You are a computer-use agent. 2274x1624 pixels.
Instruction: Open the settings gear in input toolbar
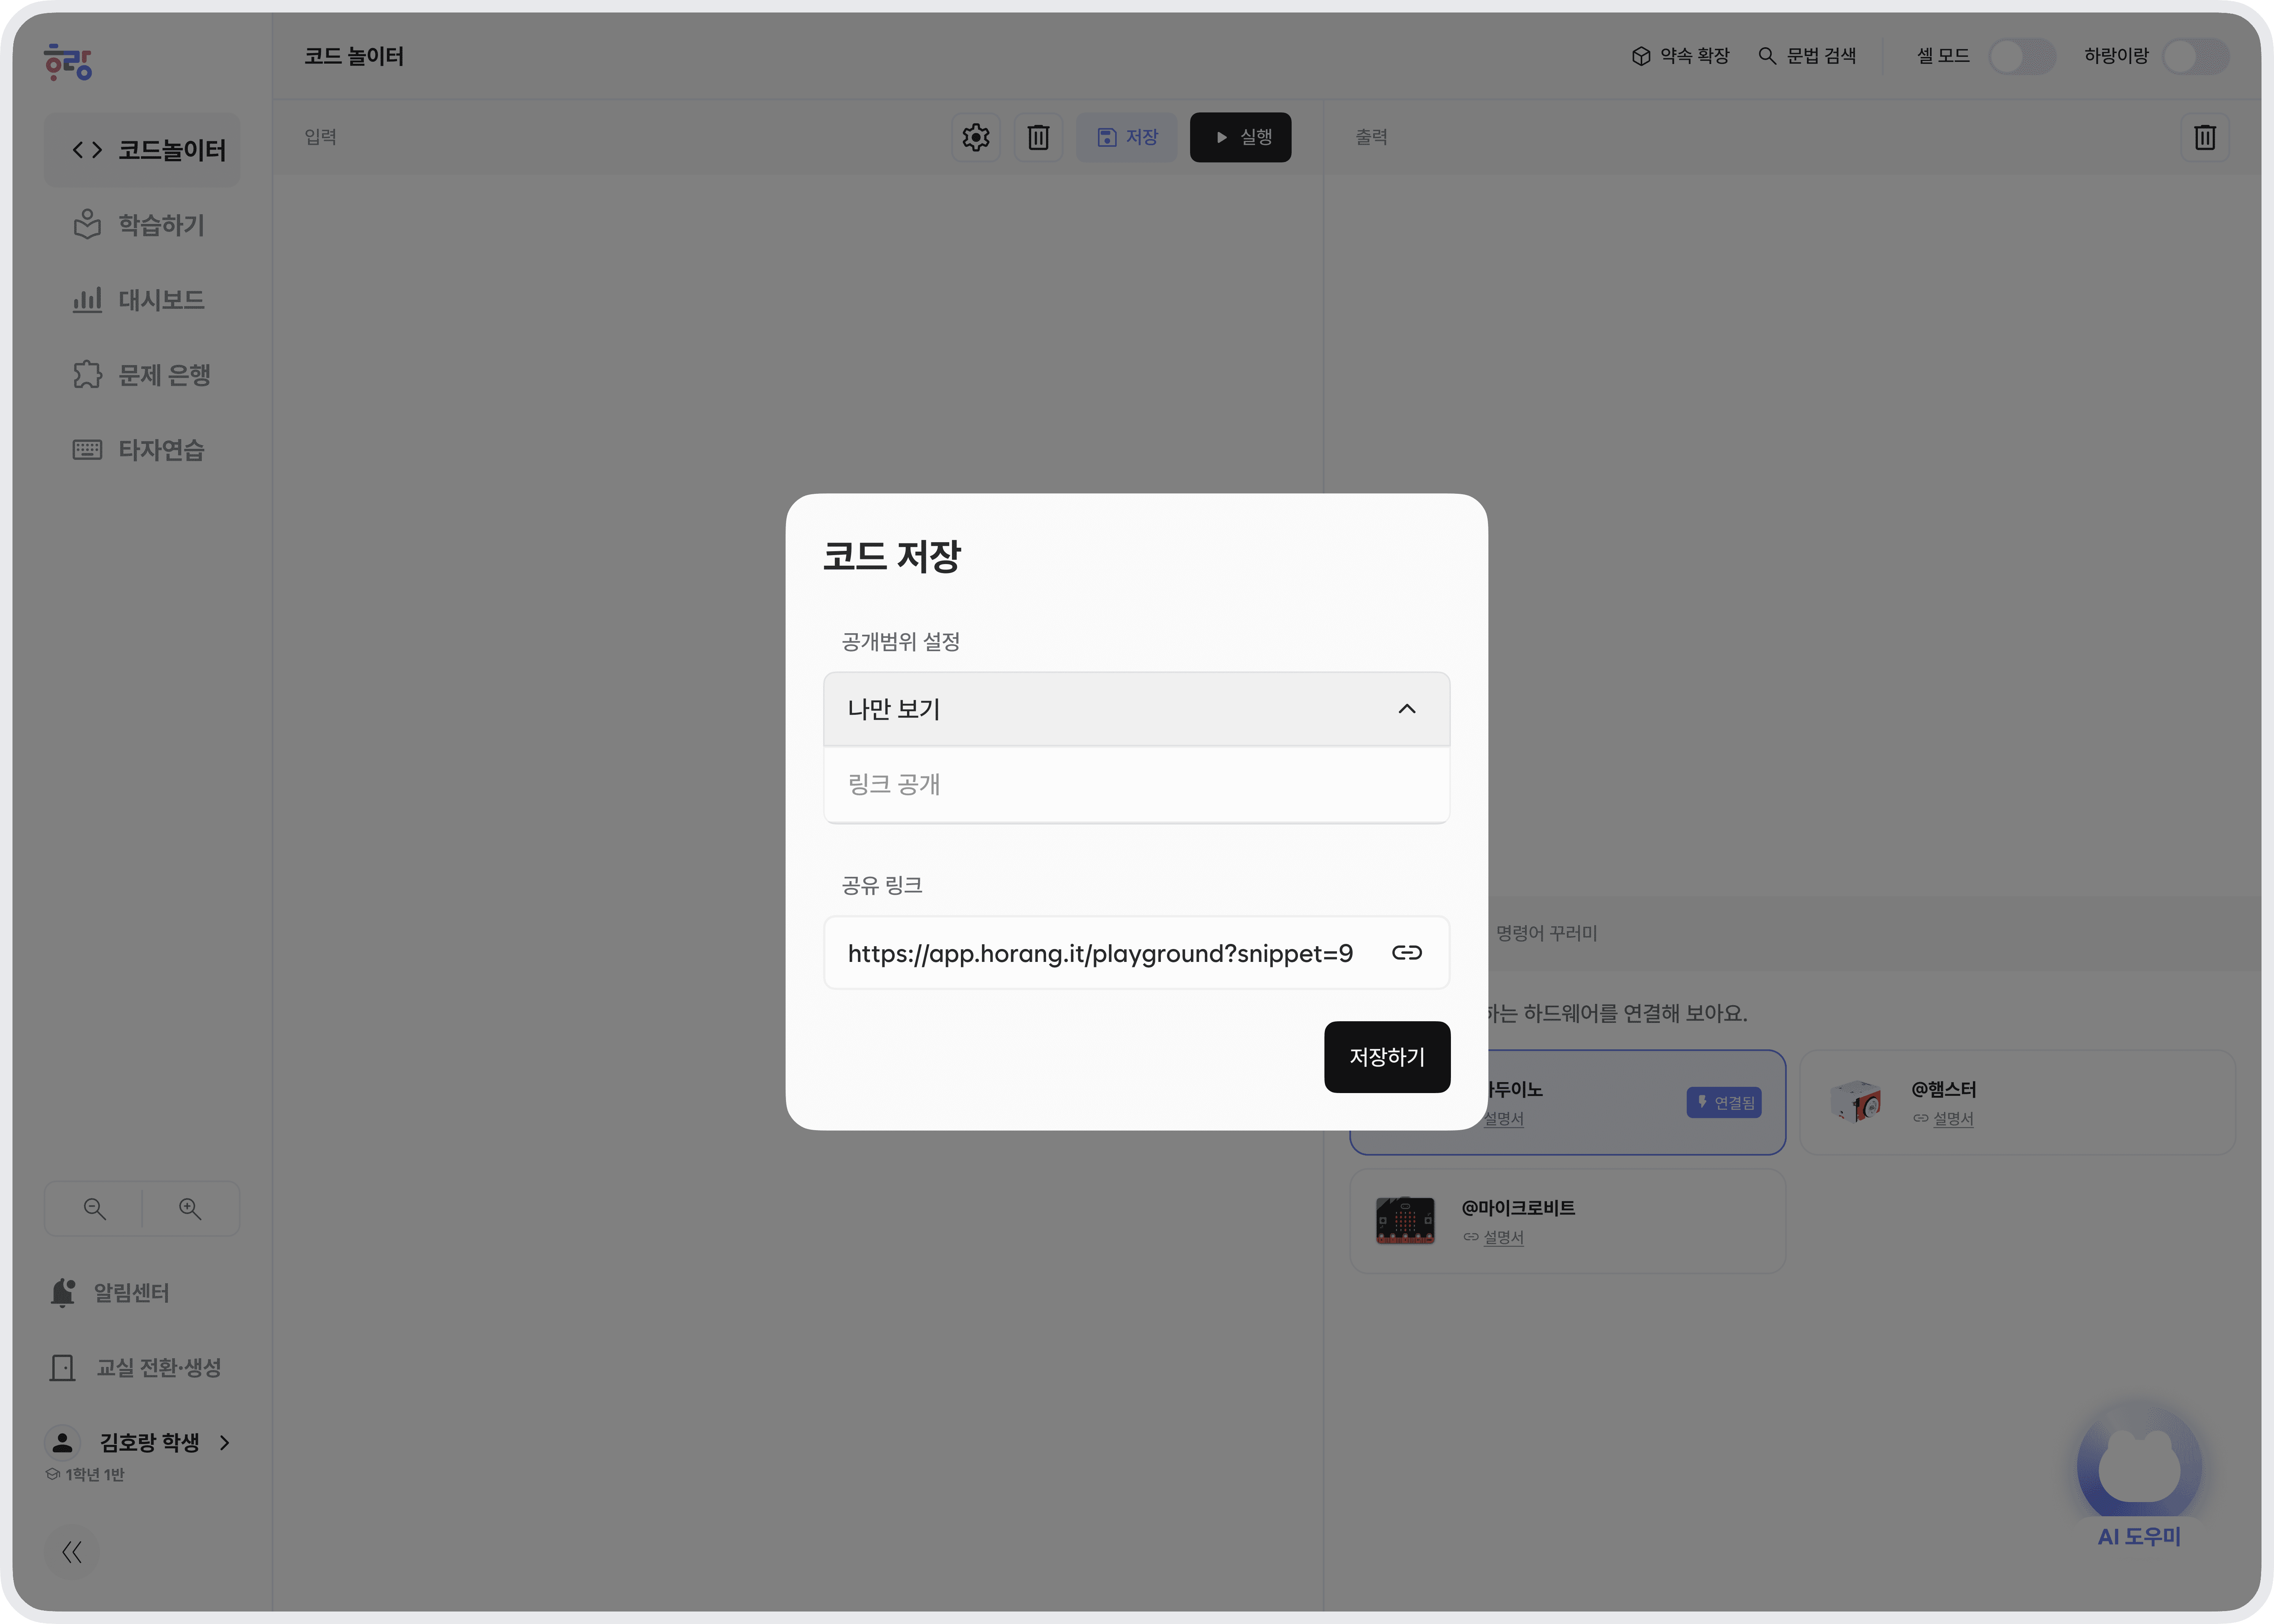(976, 137)
